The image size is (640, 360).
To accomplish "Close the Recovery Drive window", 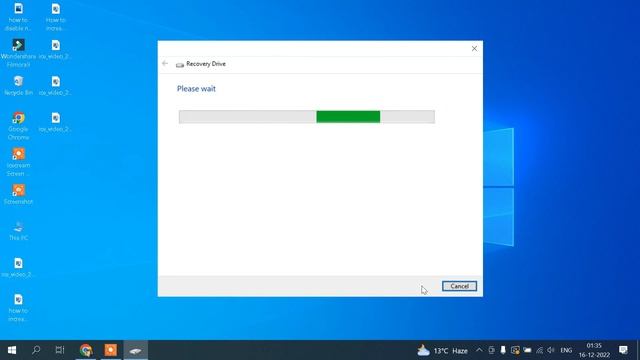I will [x=474, y=49].
